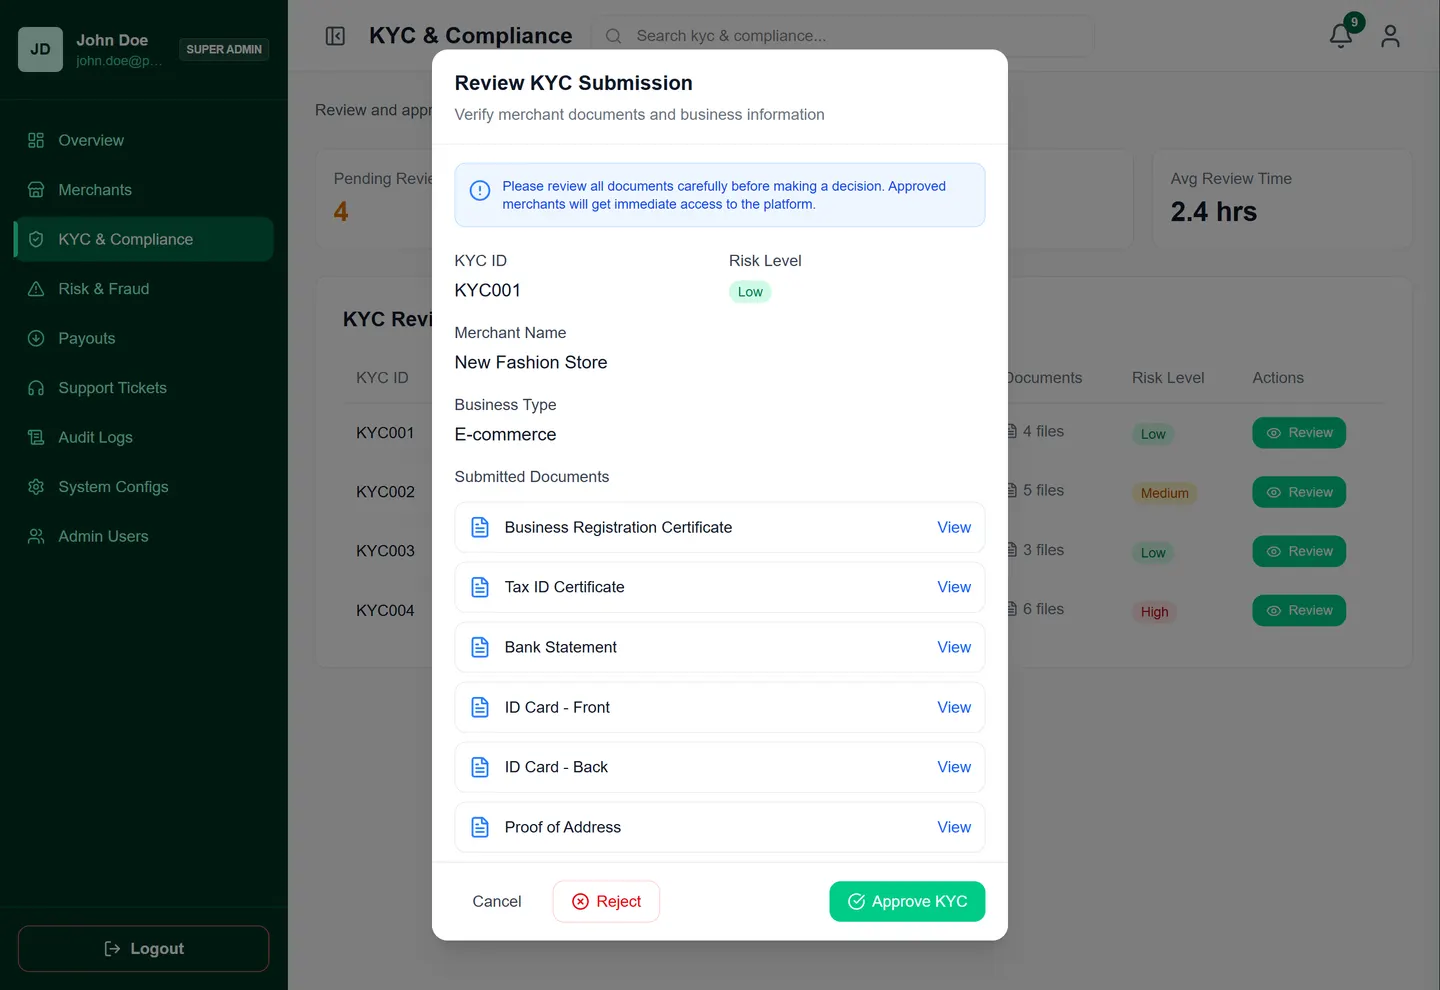Click the search kyc & compliance field
Screen dimensions: 1440x990
tap(843, 36)
